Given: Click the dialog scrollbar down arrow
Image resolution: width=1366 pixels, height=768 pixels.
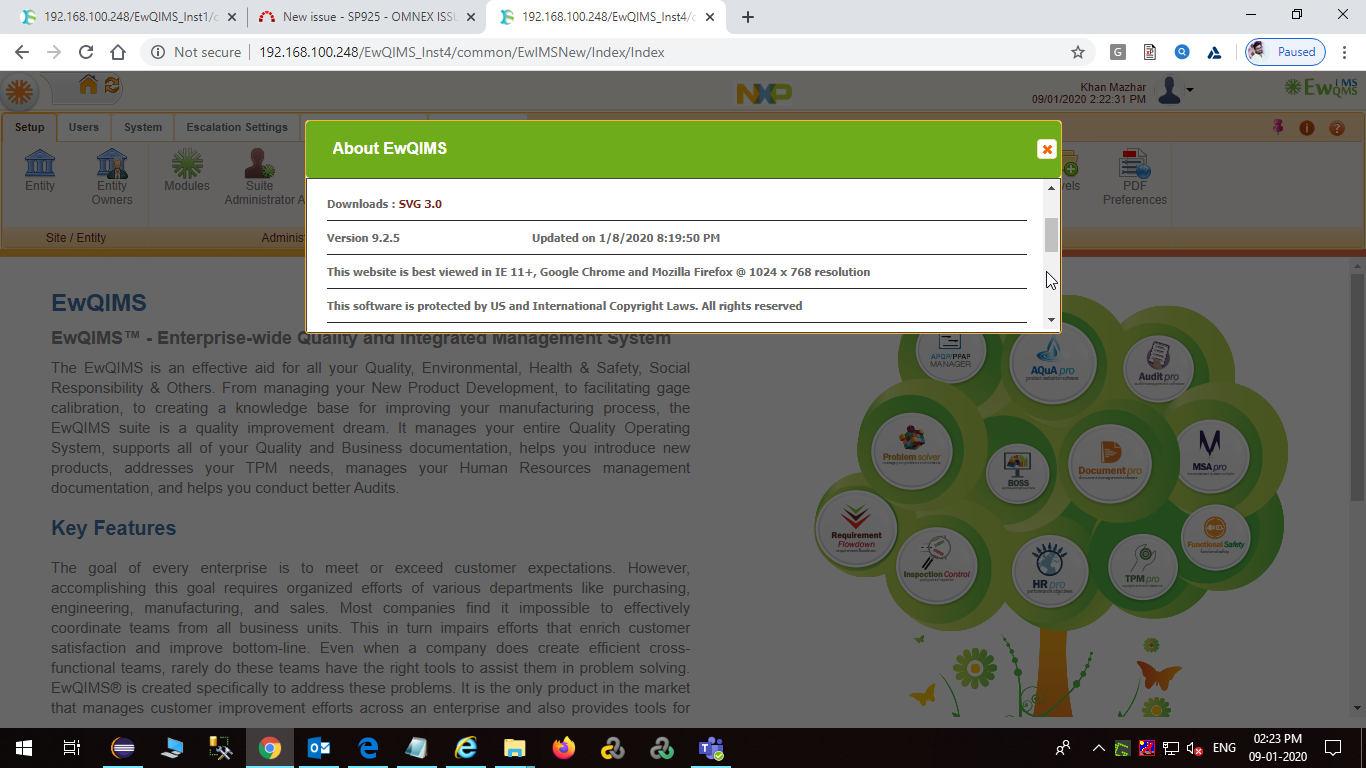Looking at the screenshot, I should (1051, 320).
